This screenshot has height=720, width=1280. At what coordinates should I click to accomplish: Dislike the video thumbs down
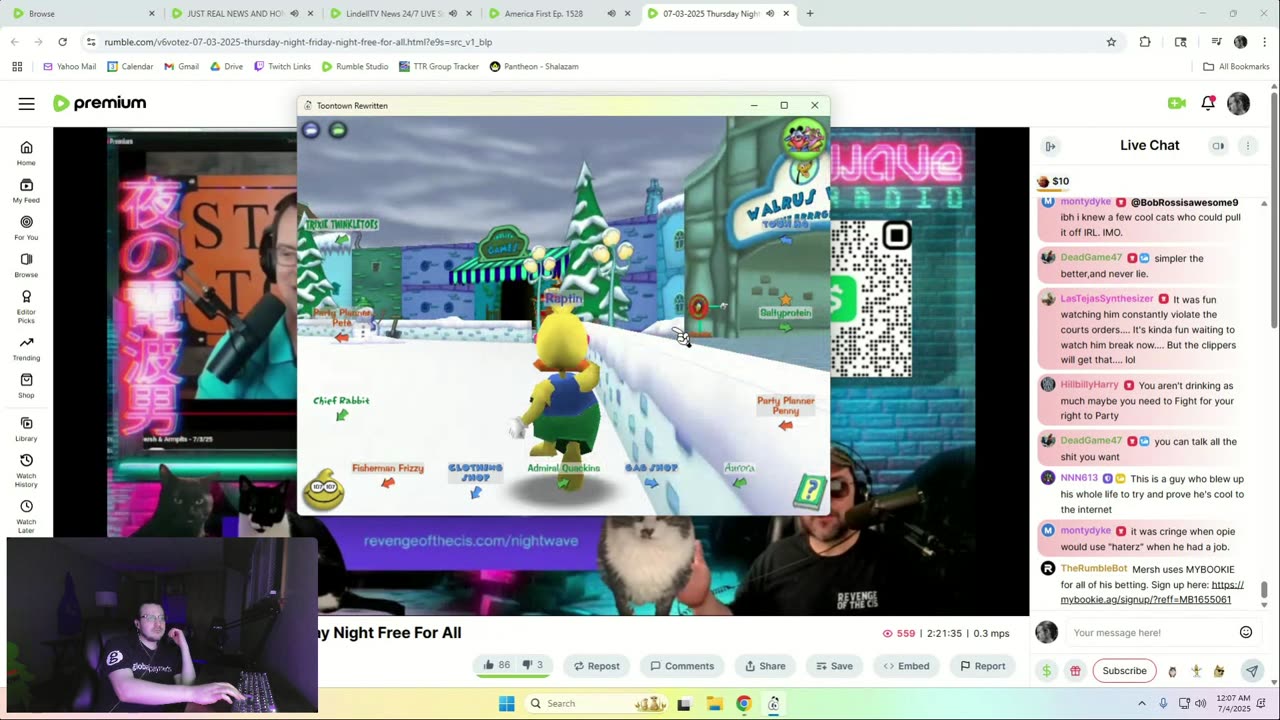pos(532,665)
